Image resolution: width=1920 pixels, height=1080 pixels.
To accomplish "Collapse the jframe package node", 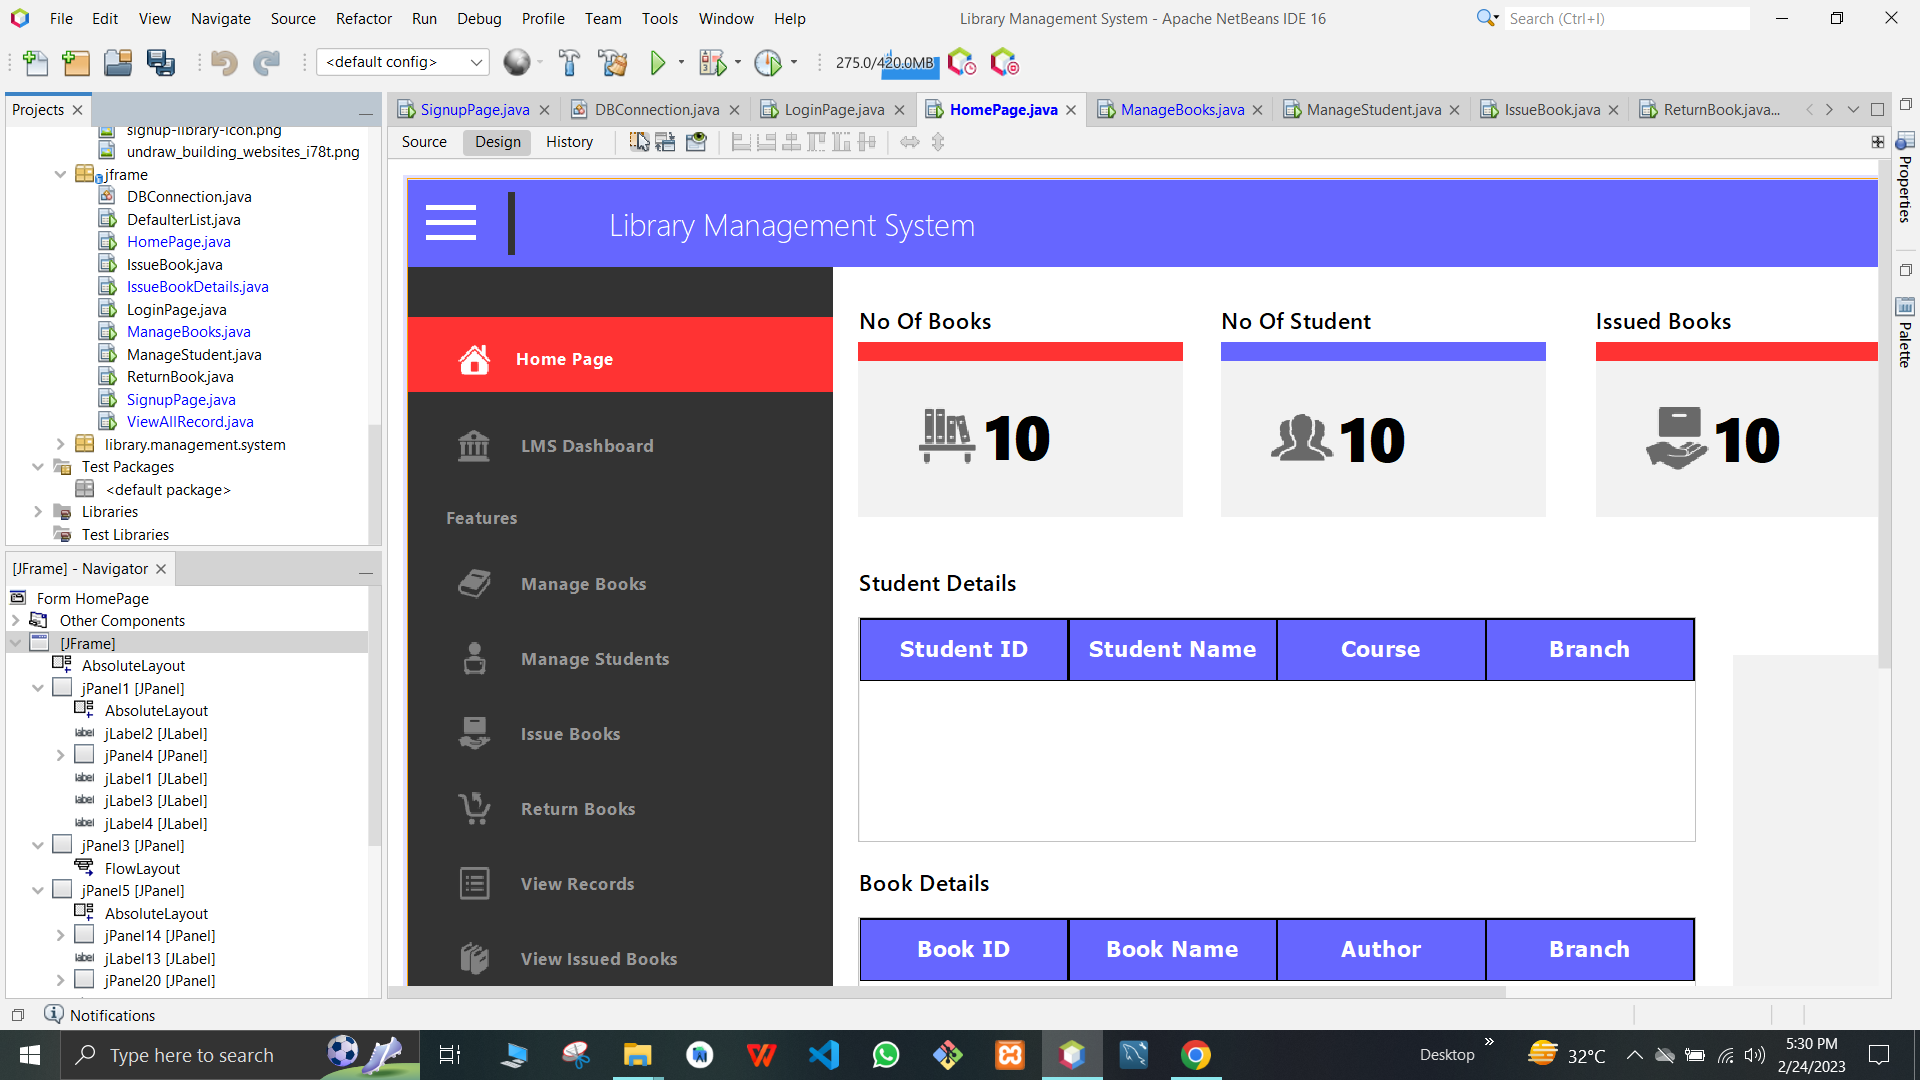I will click(x=60, y=174).
